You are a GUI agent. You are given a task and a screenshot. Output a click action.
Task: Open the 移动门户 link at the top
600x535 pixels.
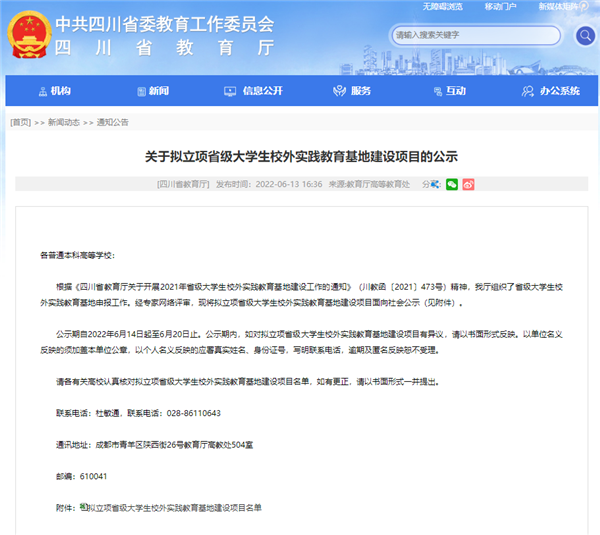[500, 7]
